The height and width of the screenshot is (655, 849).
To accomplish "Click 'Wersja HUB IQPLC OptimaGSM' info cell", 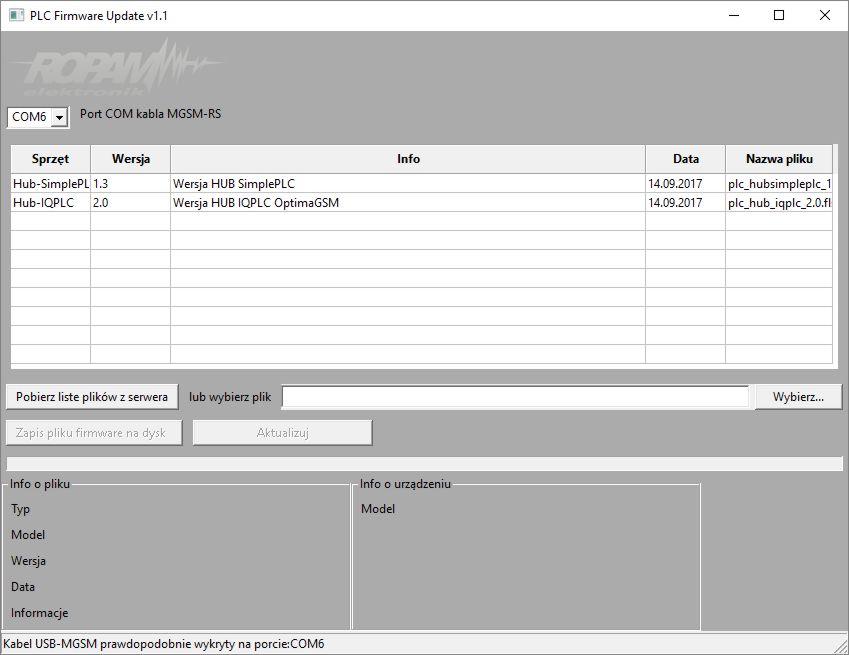I will coord(408,202).
